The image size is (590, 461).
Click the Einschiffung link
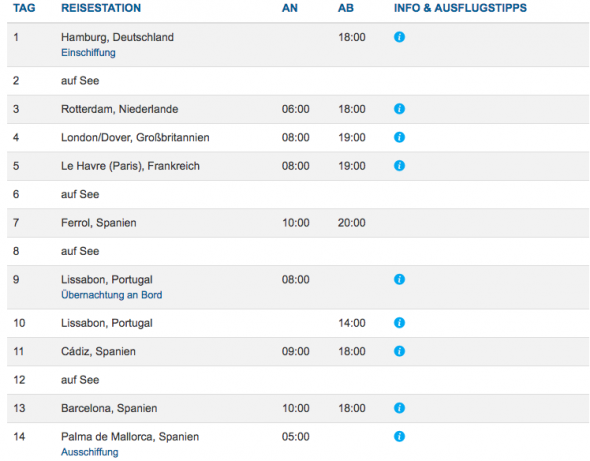pyautogui.click(x=88, y=53)
